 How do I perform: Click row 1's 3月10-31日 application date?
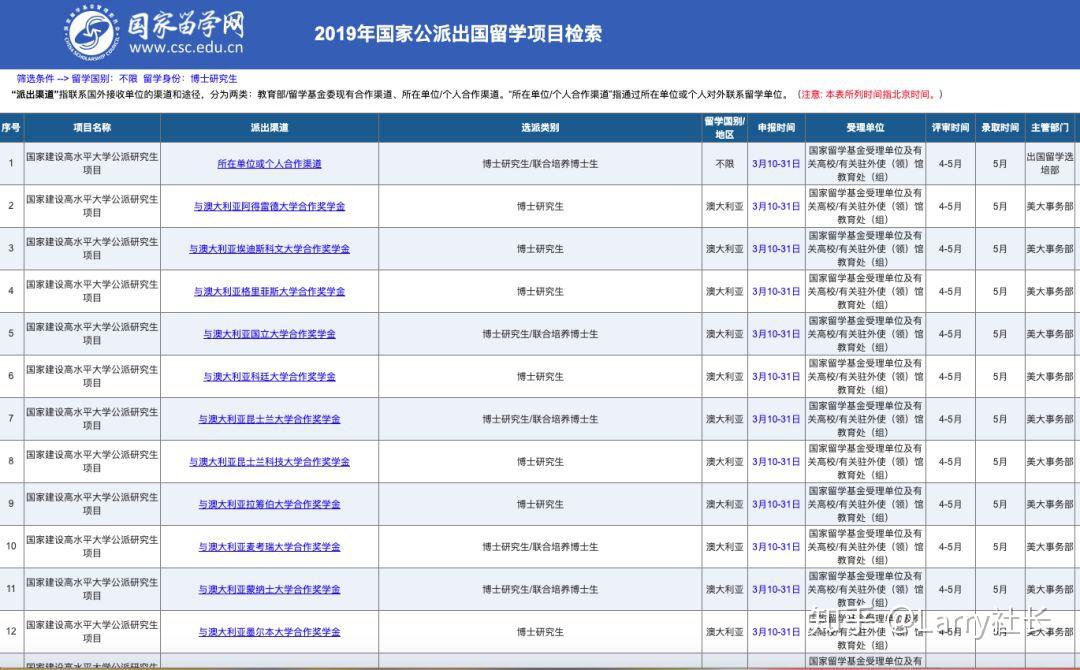point(776,164)
